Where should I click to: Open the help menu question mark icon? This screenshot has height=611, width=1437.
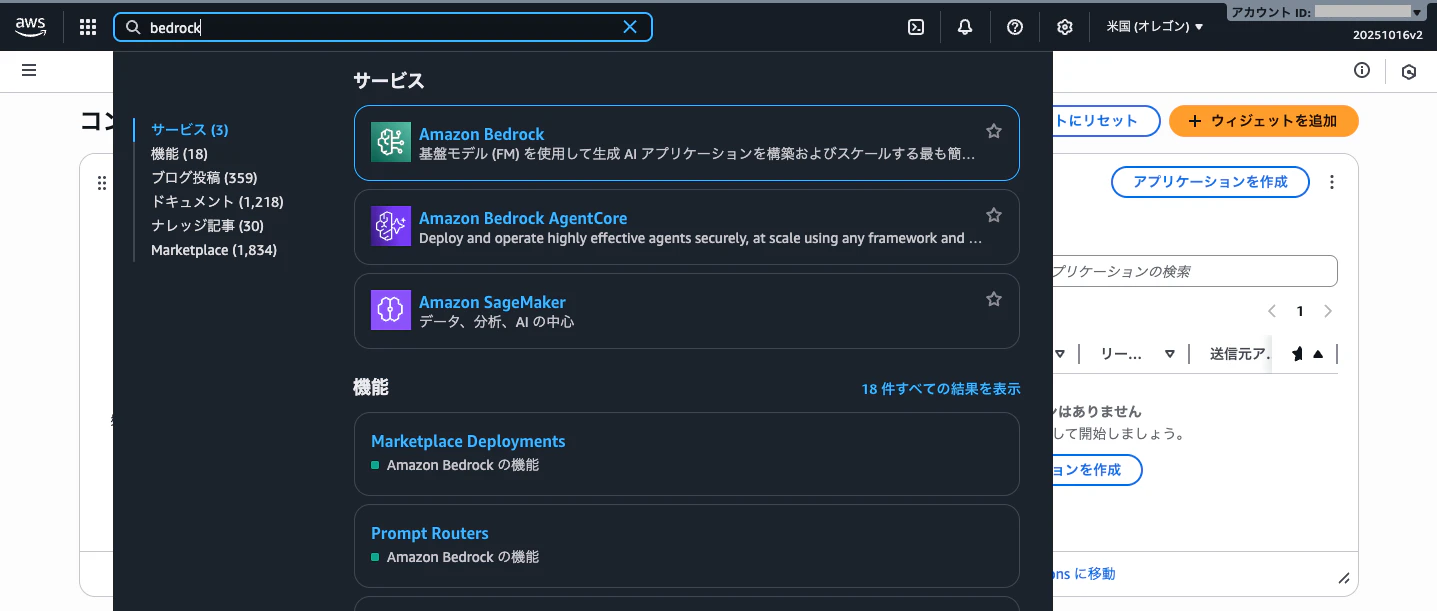(1015, 27)
